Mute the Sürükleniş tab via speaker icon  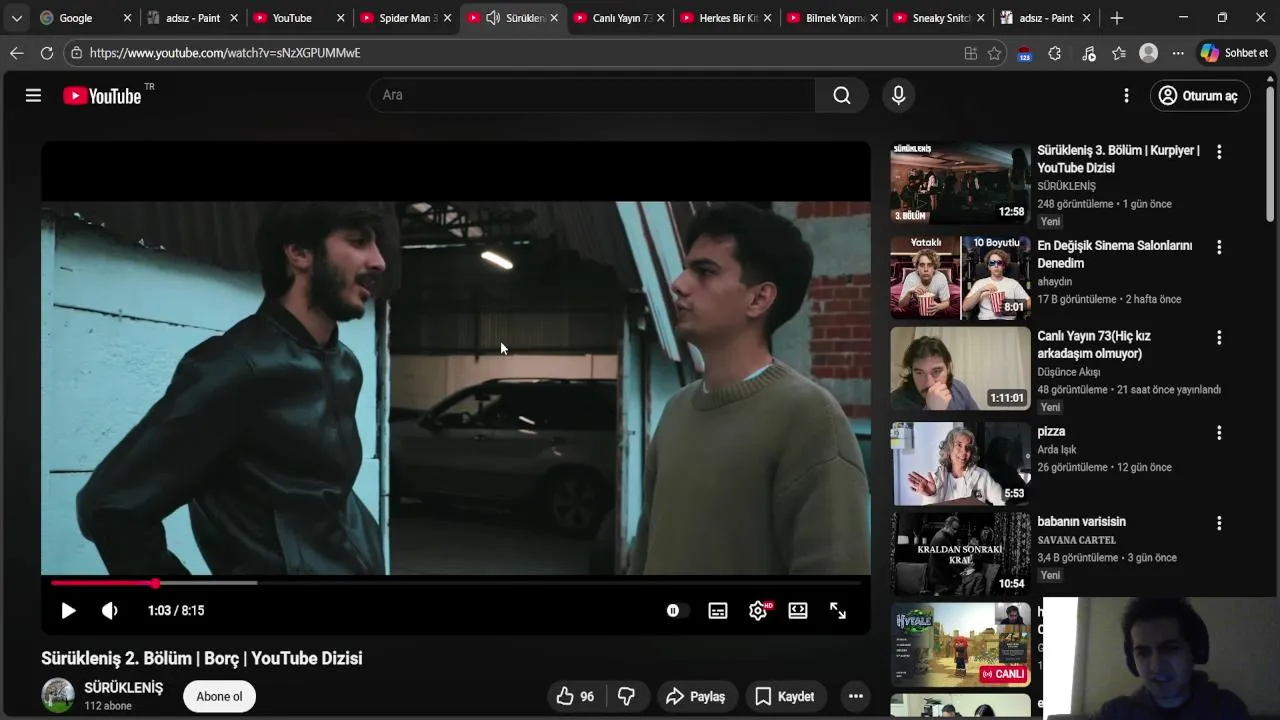pyautogui.click(x=493, y=18)
